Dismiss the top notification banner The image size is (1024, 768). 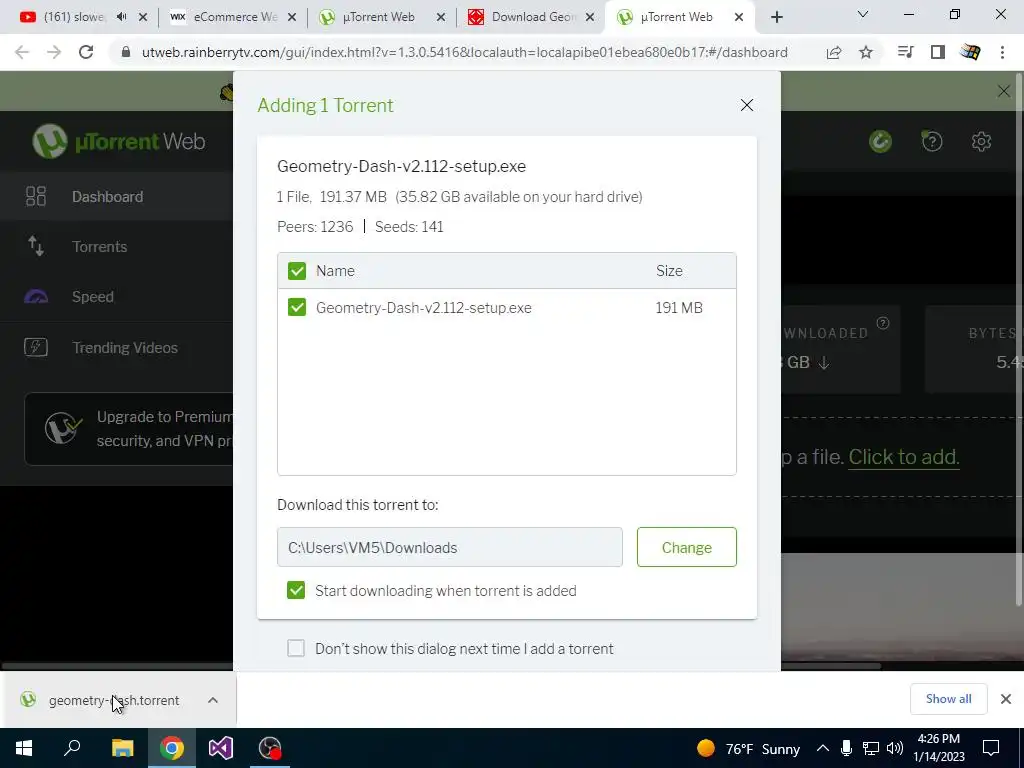pyautogui.click(x=1004, y=91)
